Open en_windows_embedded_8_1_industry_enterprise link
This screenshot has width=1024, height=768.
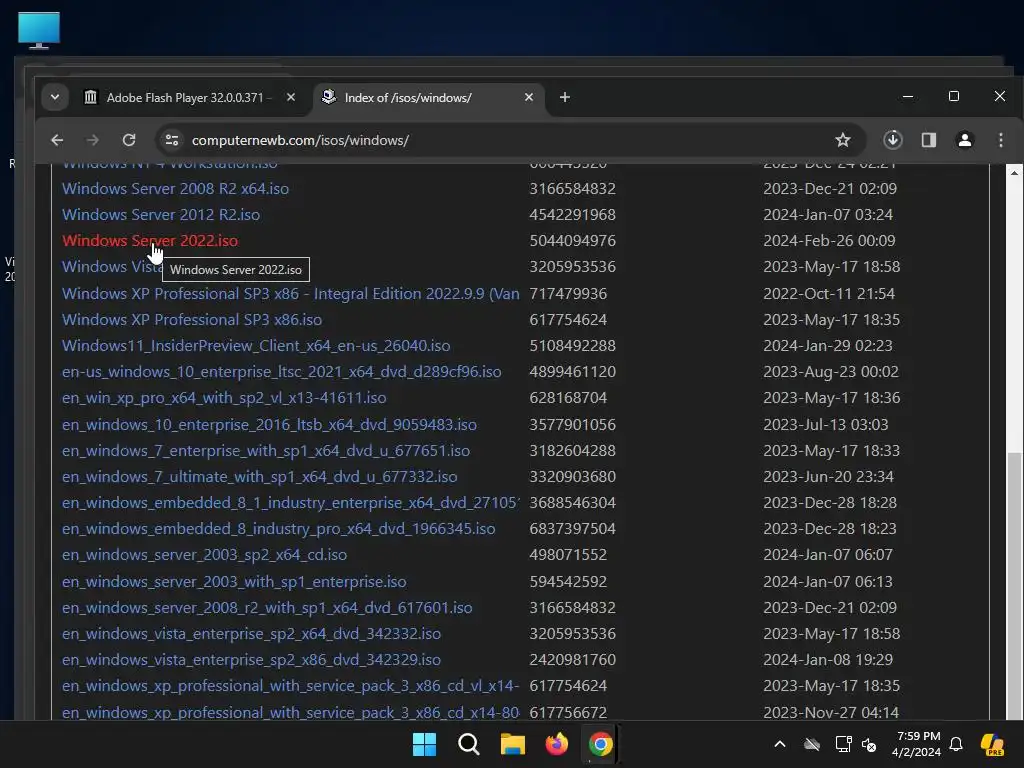(x=291, y=504)
